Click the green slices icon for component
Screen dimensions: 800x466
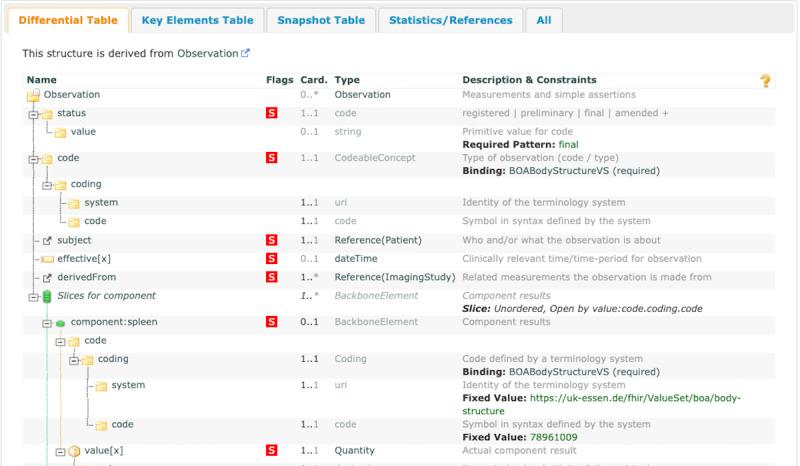[x=46, y=296]
